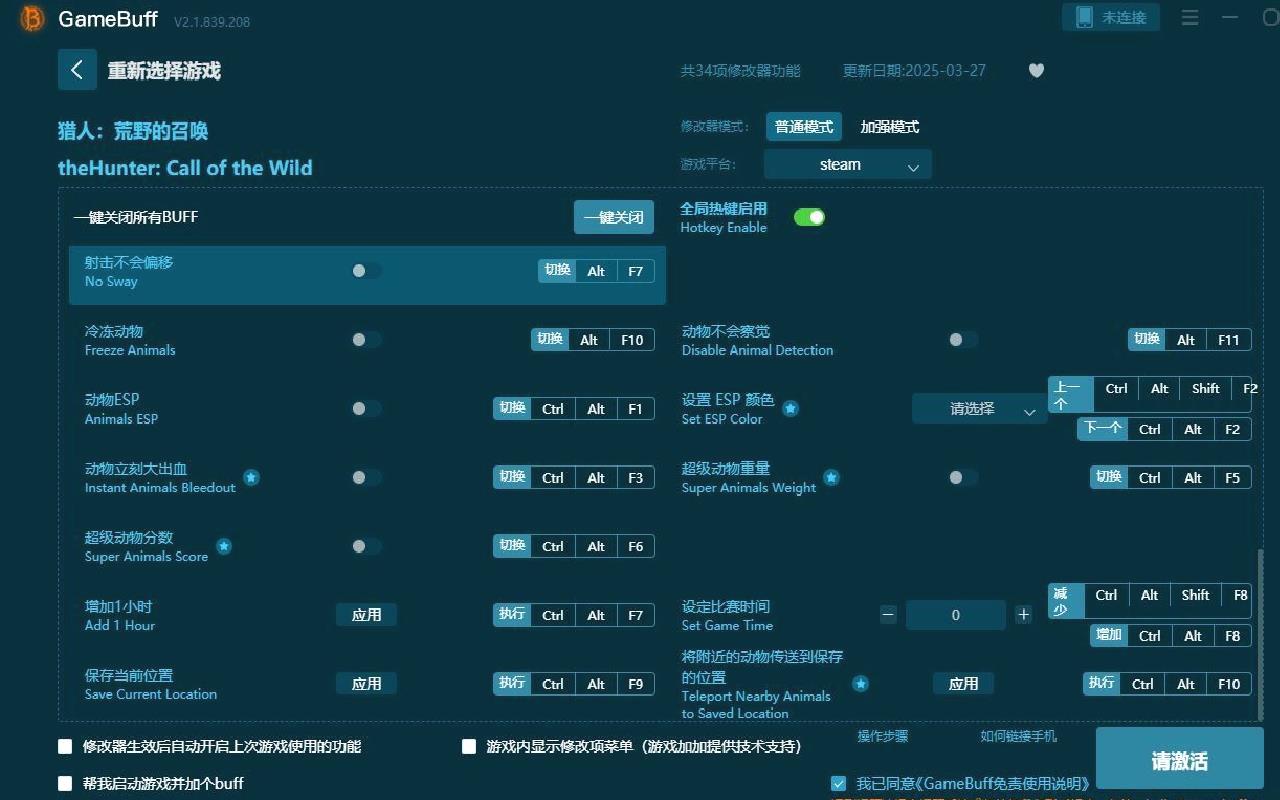Increase Set Game Time with plus button
Viewport: 1280px width, 800px height.
tap(1023, 615)
